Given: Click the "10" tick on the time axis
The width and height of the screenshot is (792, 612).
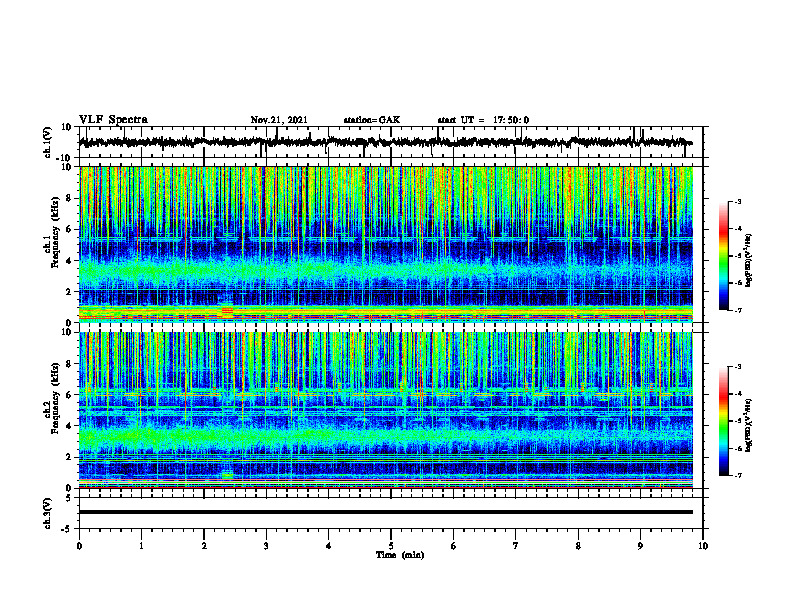Looking at the screenshot, I should [703, 546].
